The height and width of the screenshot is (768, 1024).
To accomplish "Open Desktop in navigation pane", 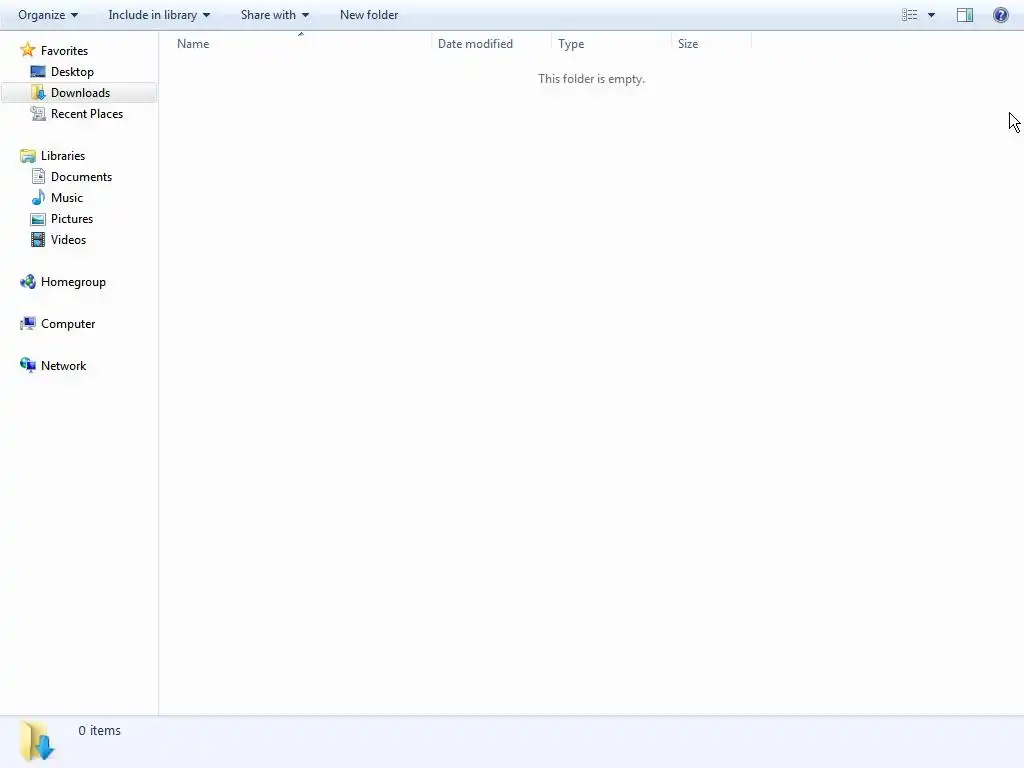I will click(72, 72).
